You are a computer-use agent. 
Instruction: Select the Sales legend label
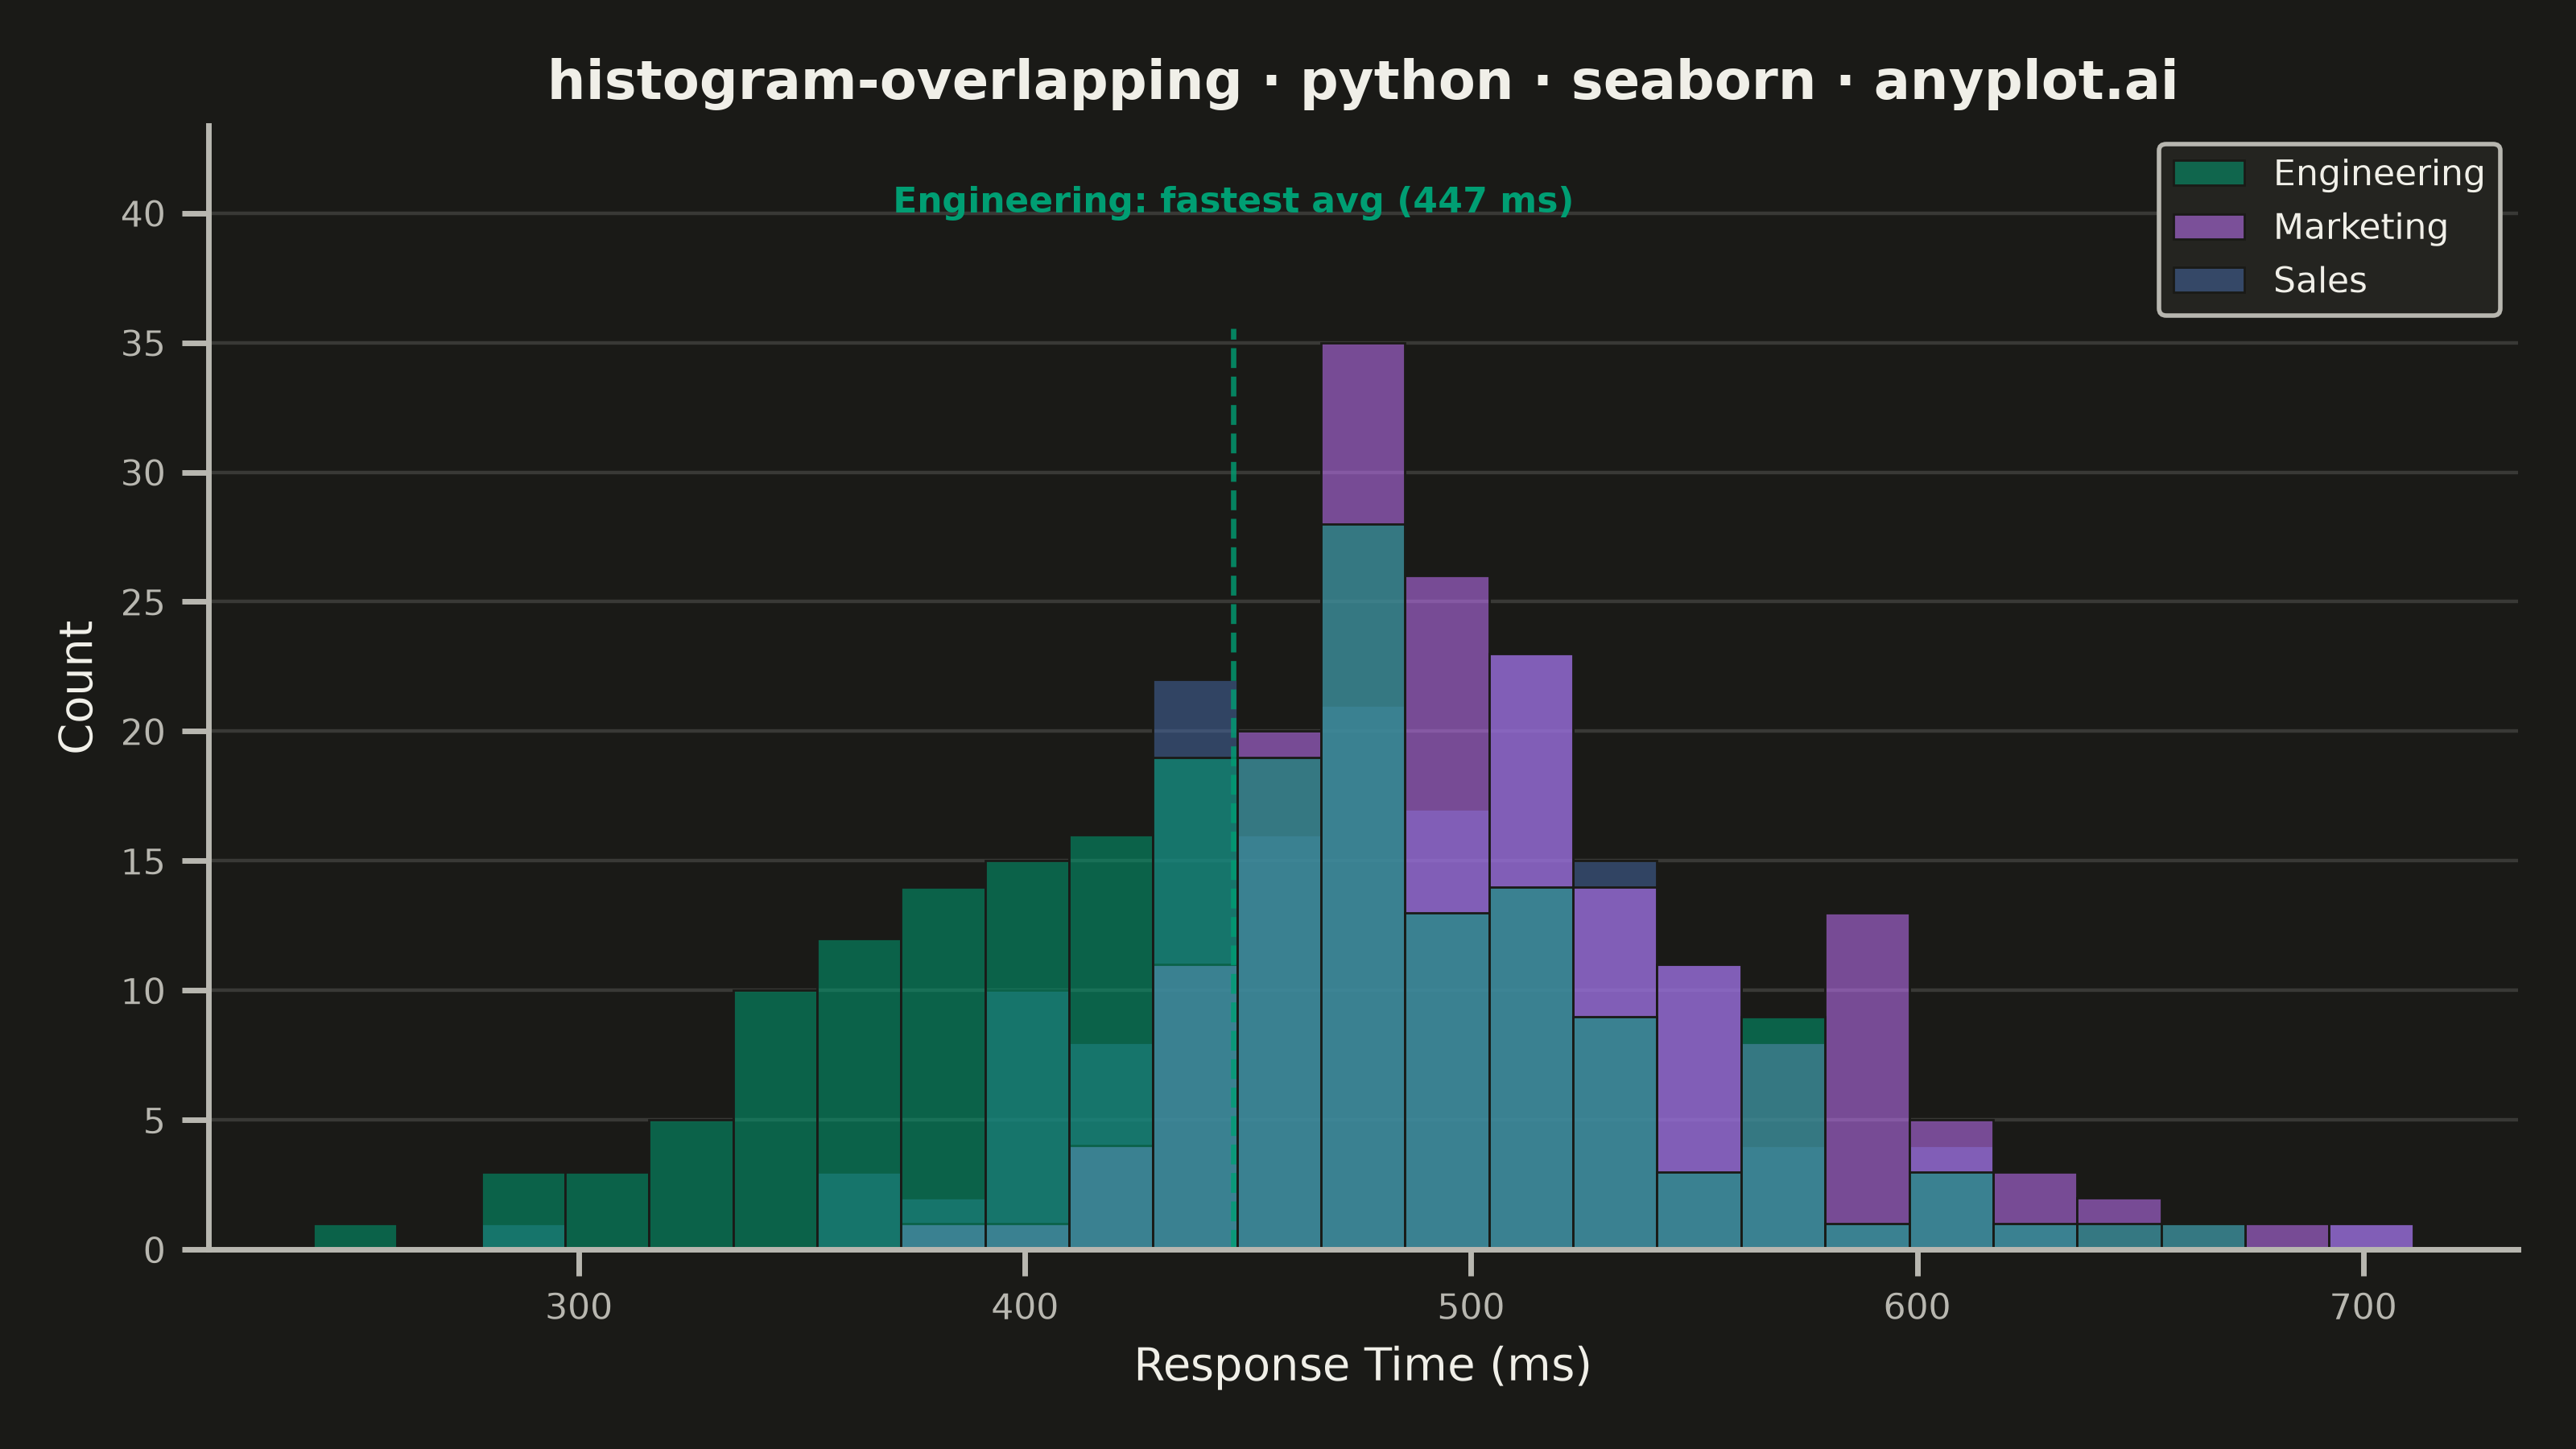tap(2319, 280)
